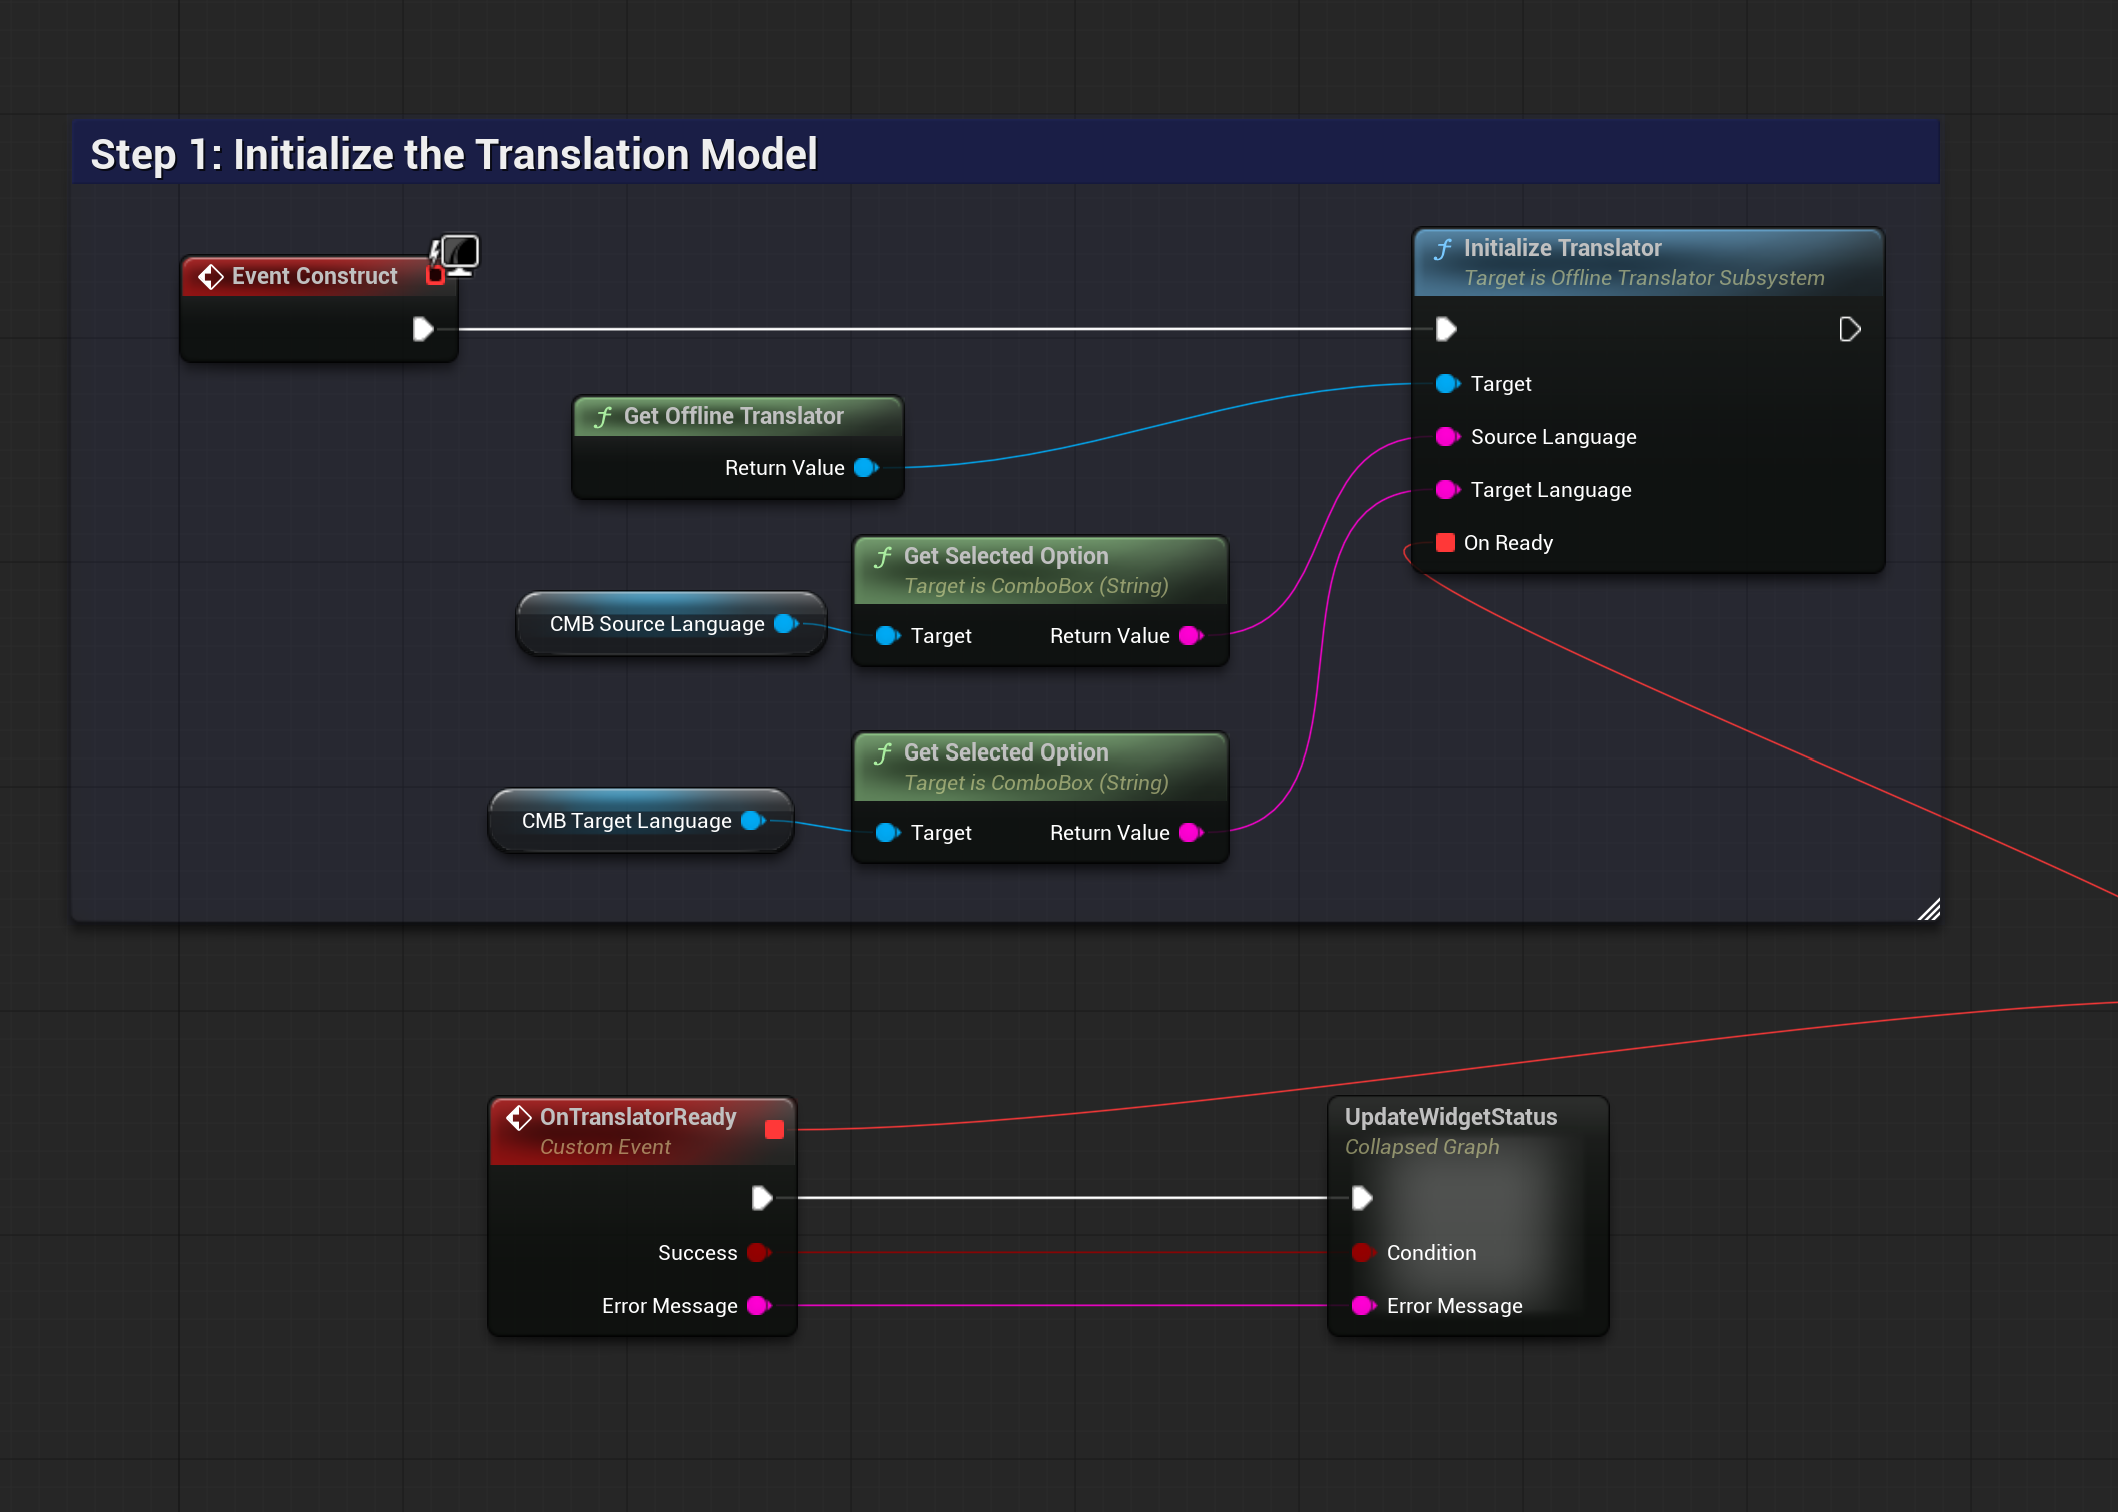This screenshot has width=2118, height=1512.
Task: Click Get Offline Translator Return Value pin
Action: click(x=866, y=468)
